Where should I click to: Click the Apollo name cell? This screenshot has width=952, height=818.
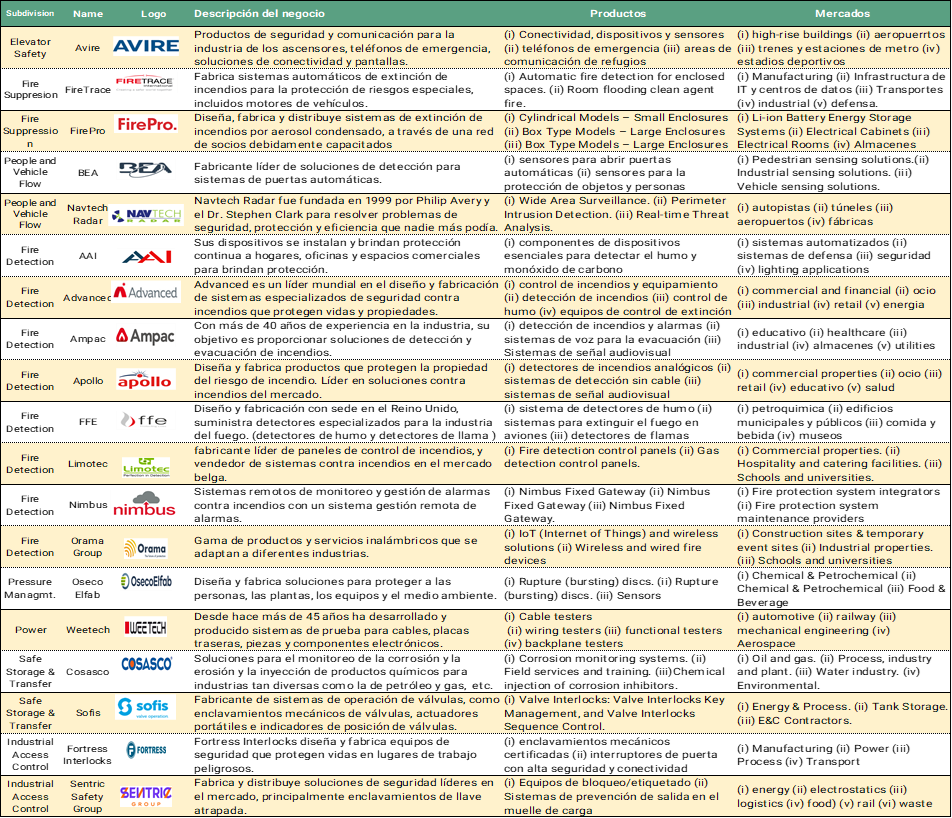88,381
